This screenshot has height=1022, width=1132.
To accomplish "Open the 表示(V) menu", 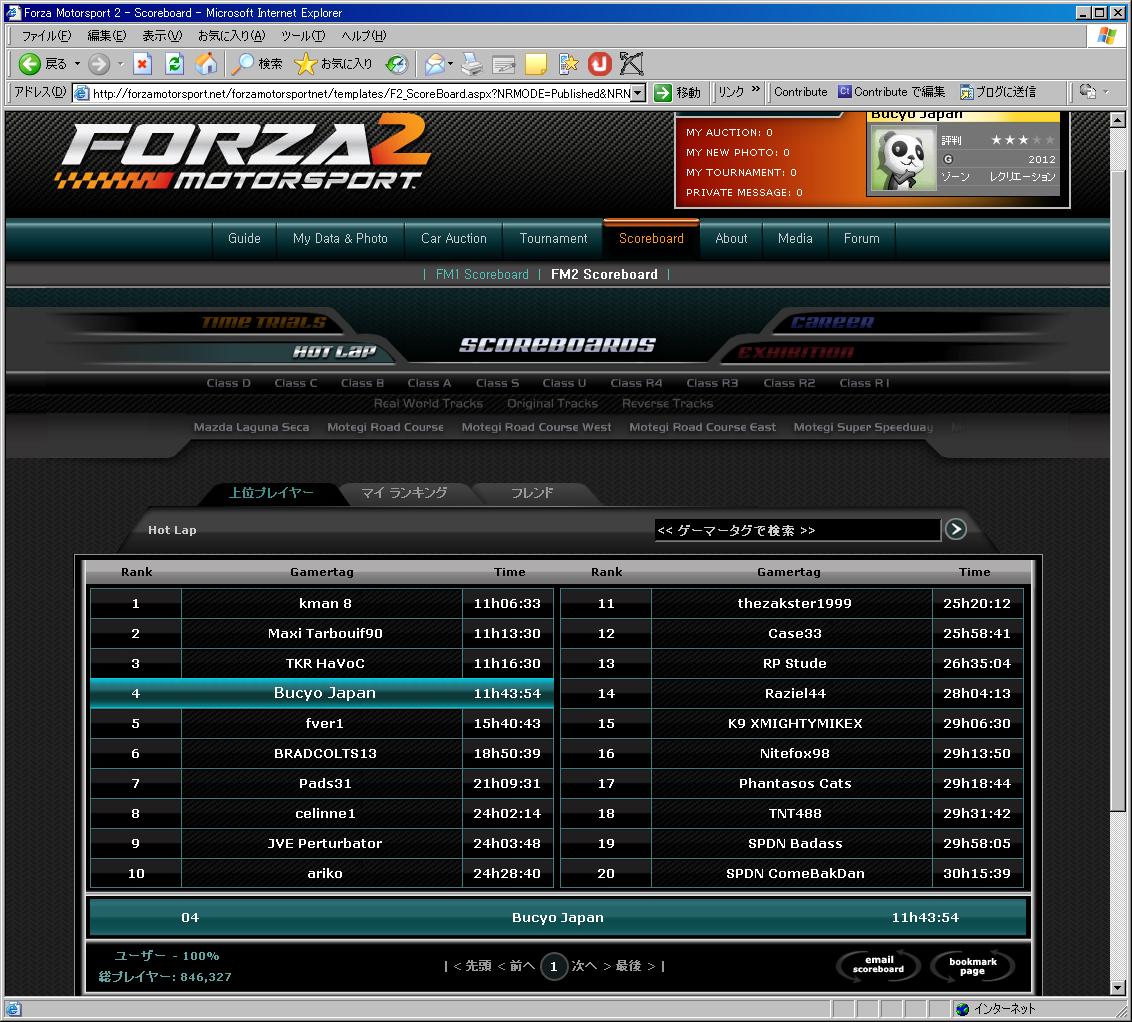I will (162, 35).
